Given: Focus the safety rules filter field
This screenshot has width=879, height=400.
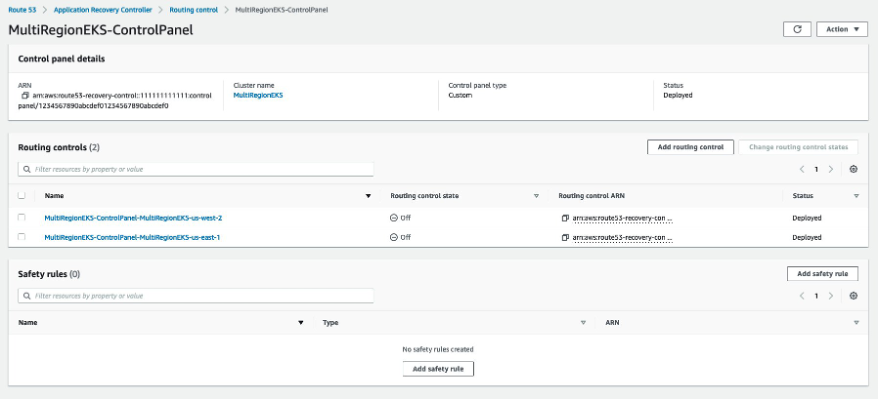Looking at the screenshot, I should click(196, 295).
